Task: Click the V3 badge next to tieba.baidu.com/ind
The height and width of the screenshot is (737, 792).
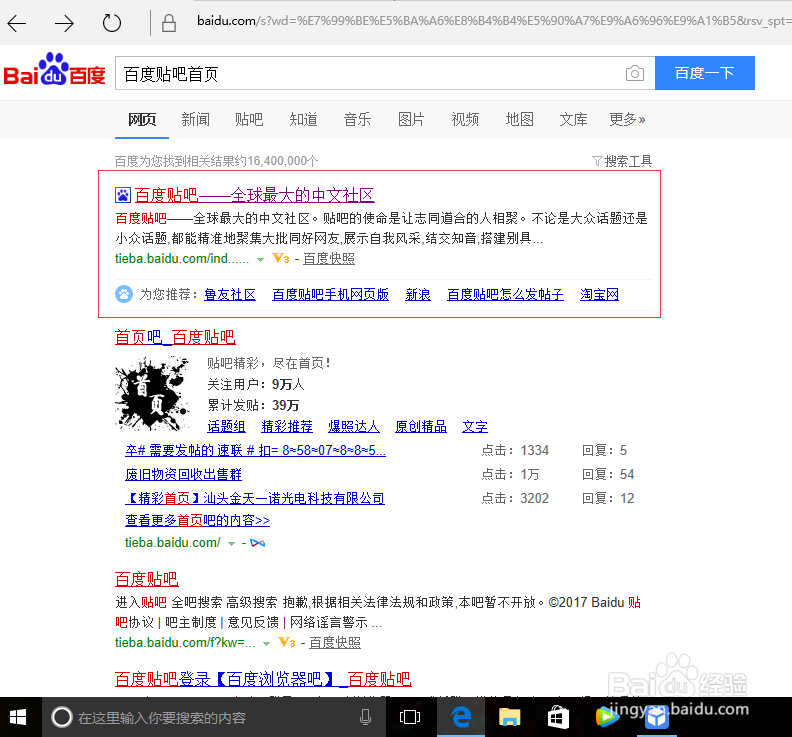Action: pos(281,259)
